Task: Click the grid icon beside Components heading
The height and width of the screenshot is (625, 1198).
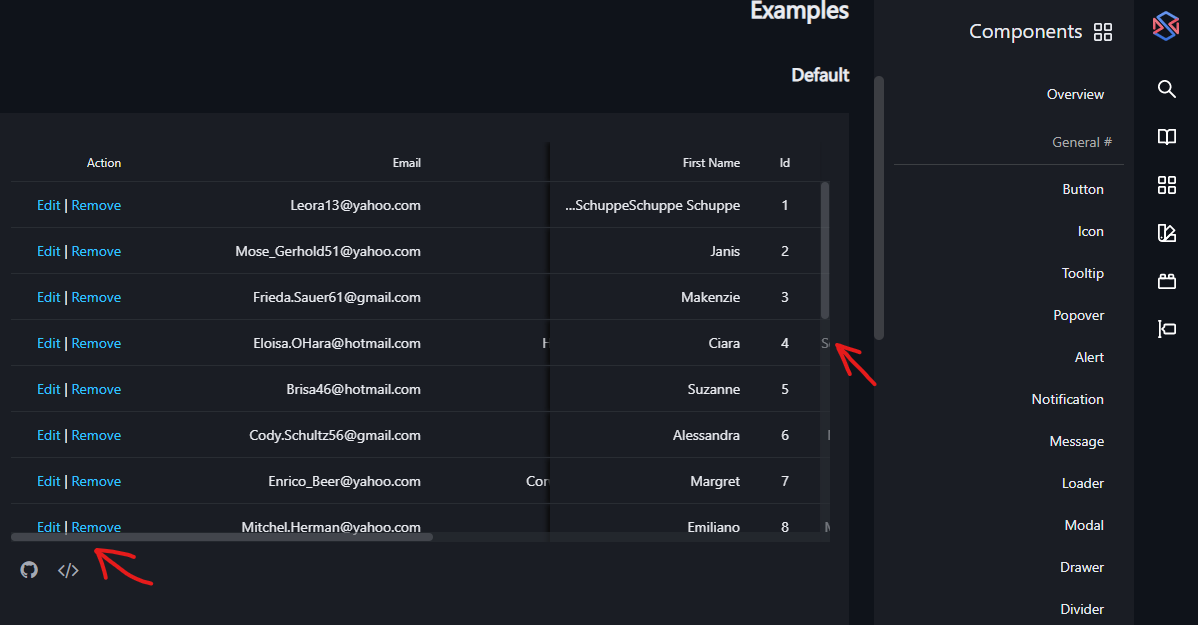Action: pyautogui.click(x=1103, y=31)
